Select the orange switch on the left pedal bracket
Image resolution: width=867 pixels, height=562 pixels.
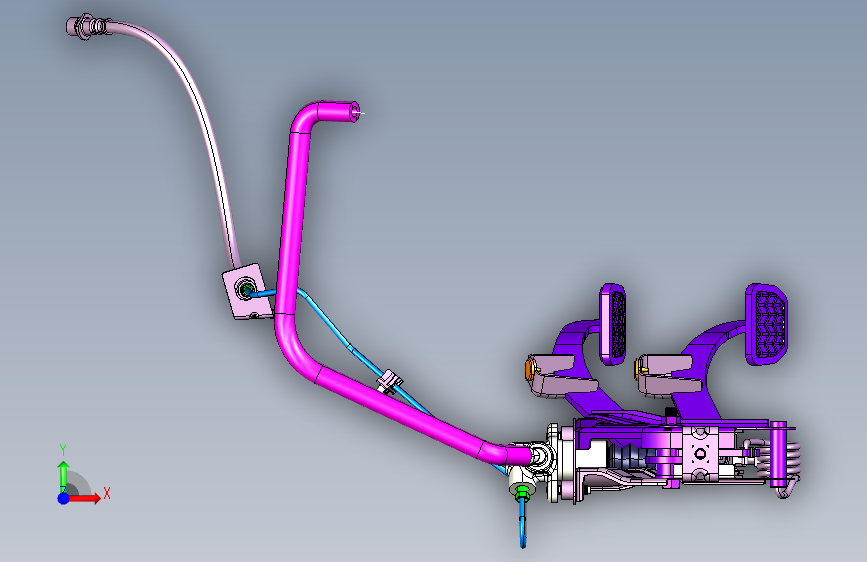point(529,368)
